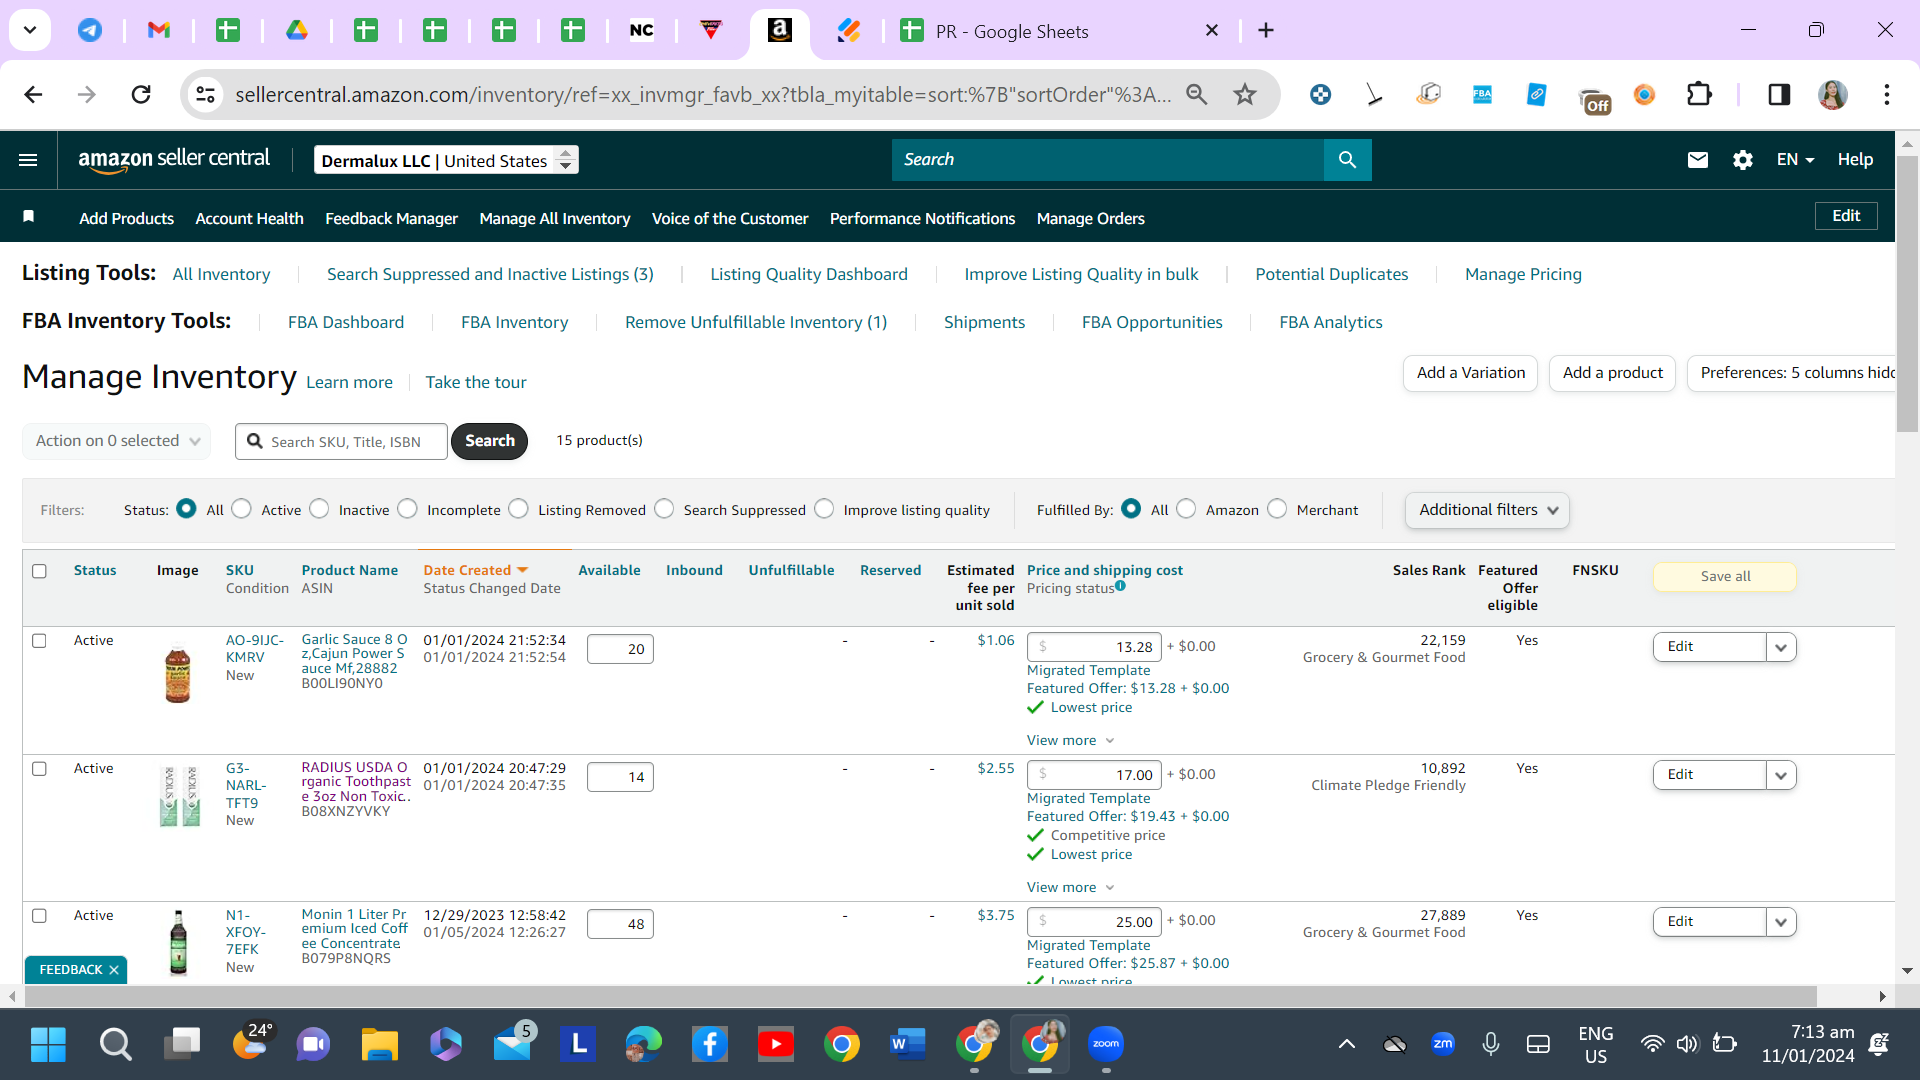Select the Listing Removed filter
Image resolution: width=1920 pixels, height=1080 pixels.
pos(518,509)
